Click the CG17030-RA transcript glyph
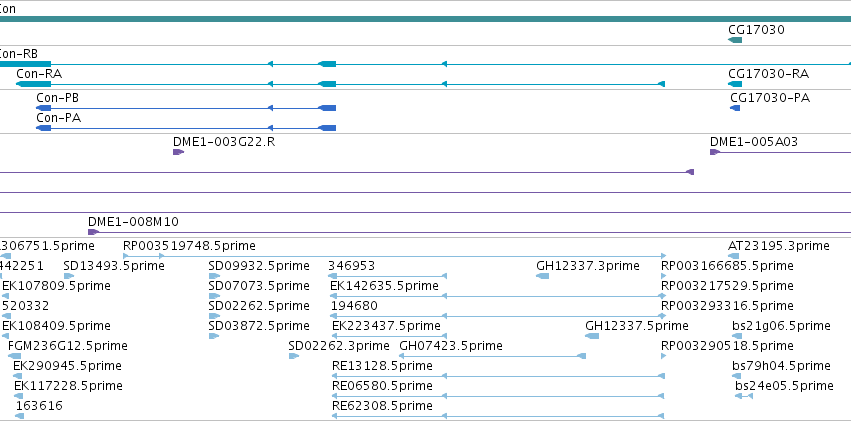851x421 pixels. [x=735, y=84]
